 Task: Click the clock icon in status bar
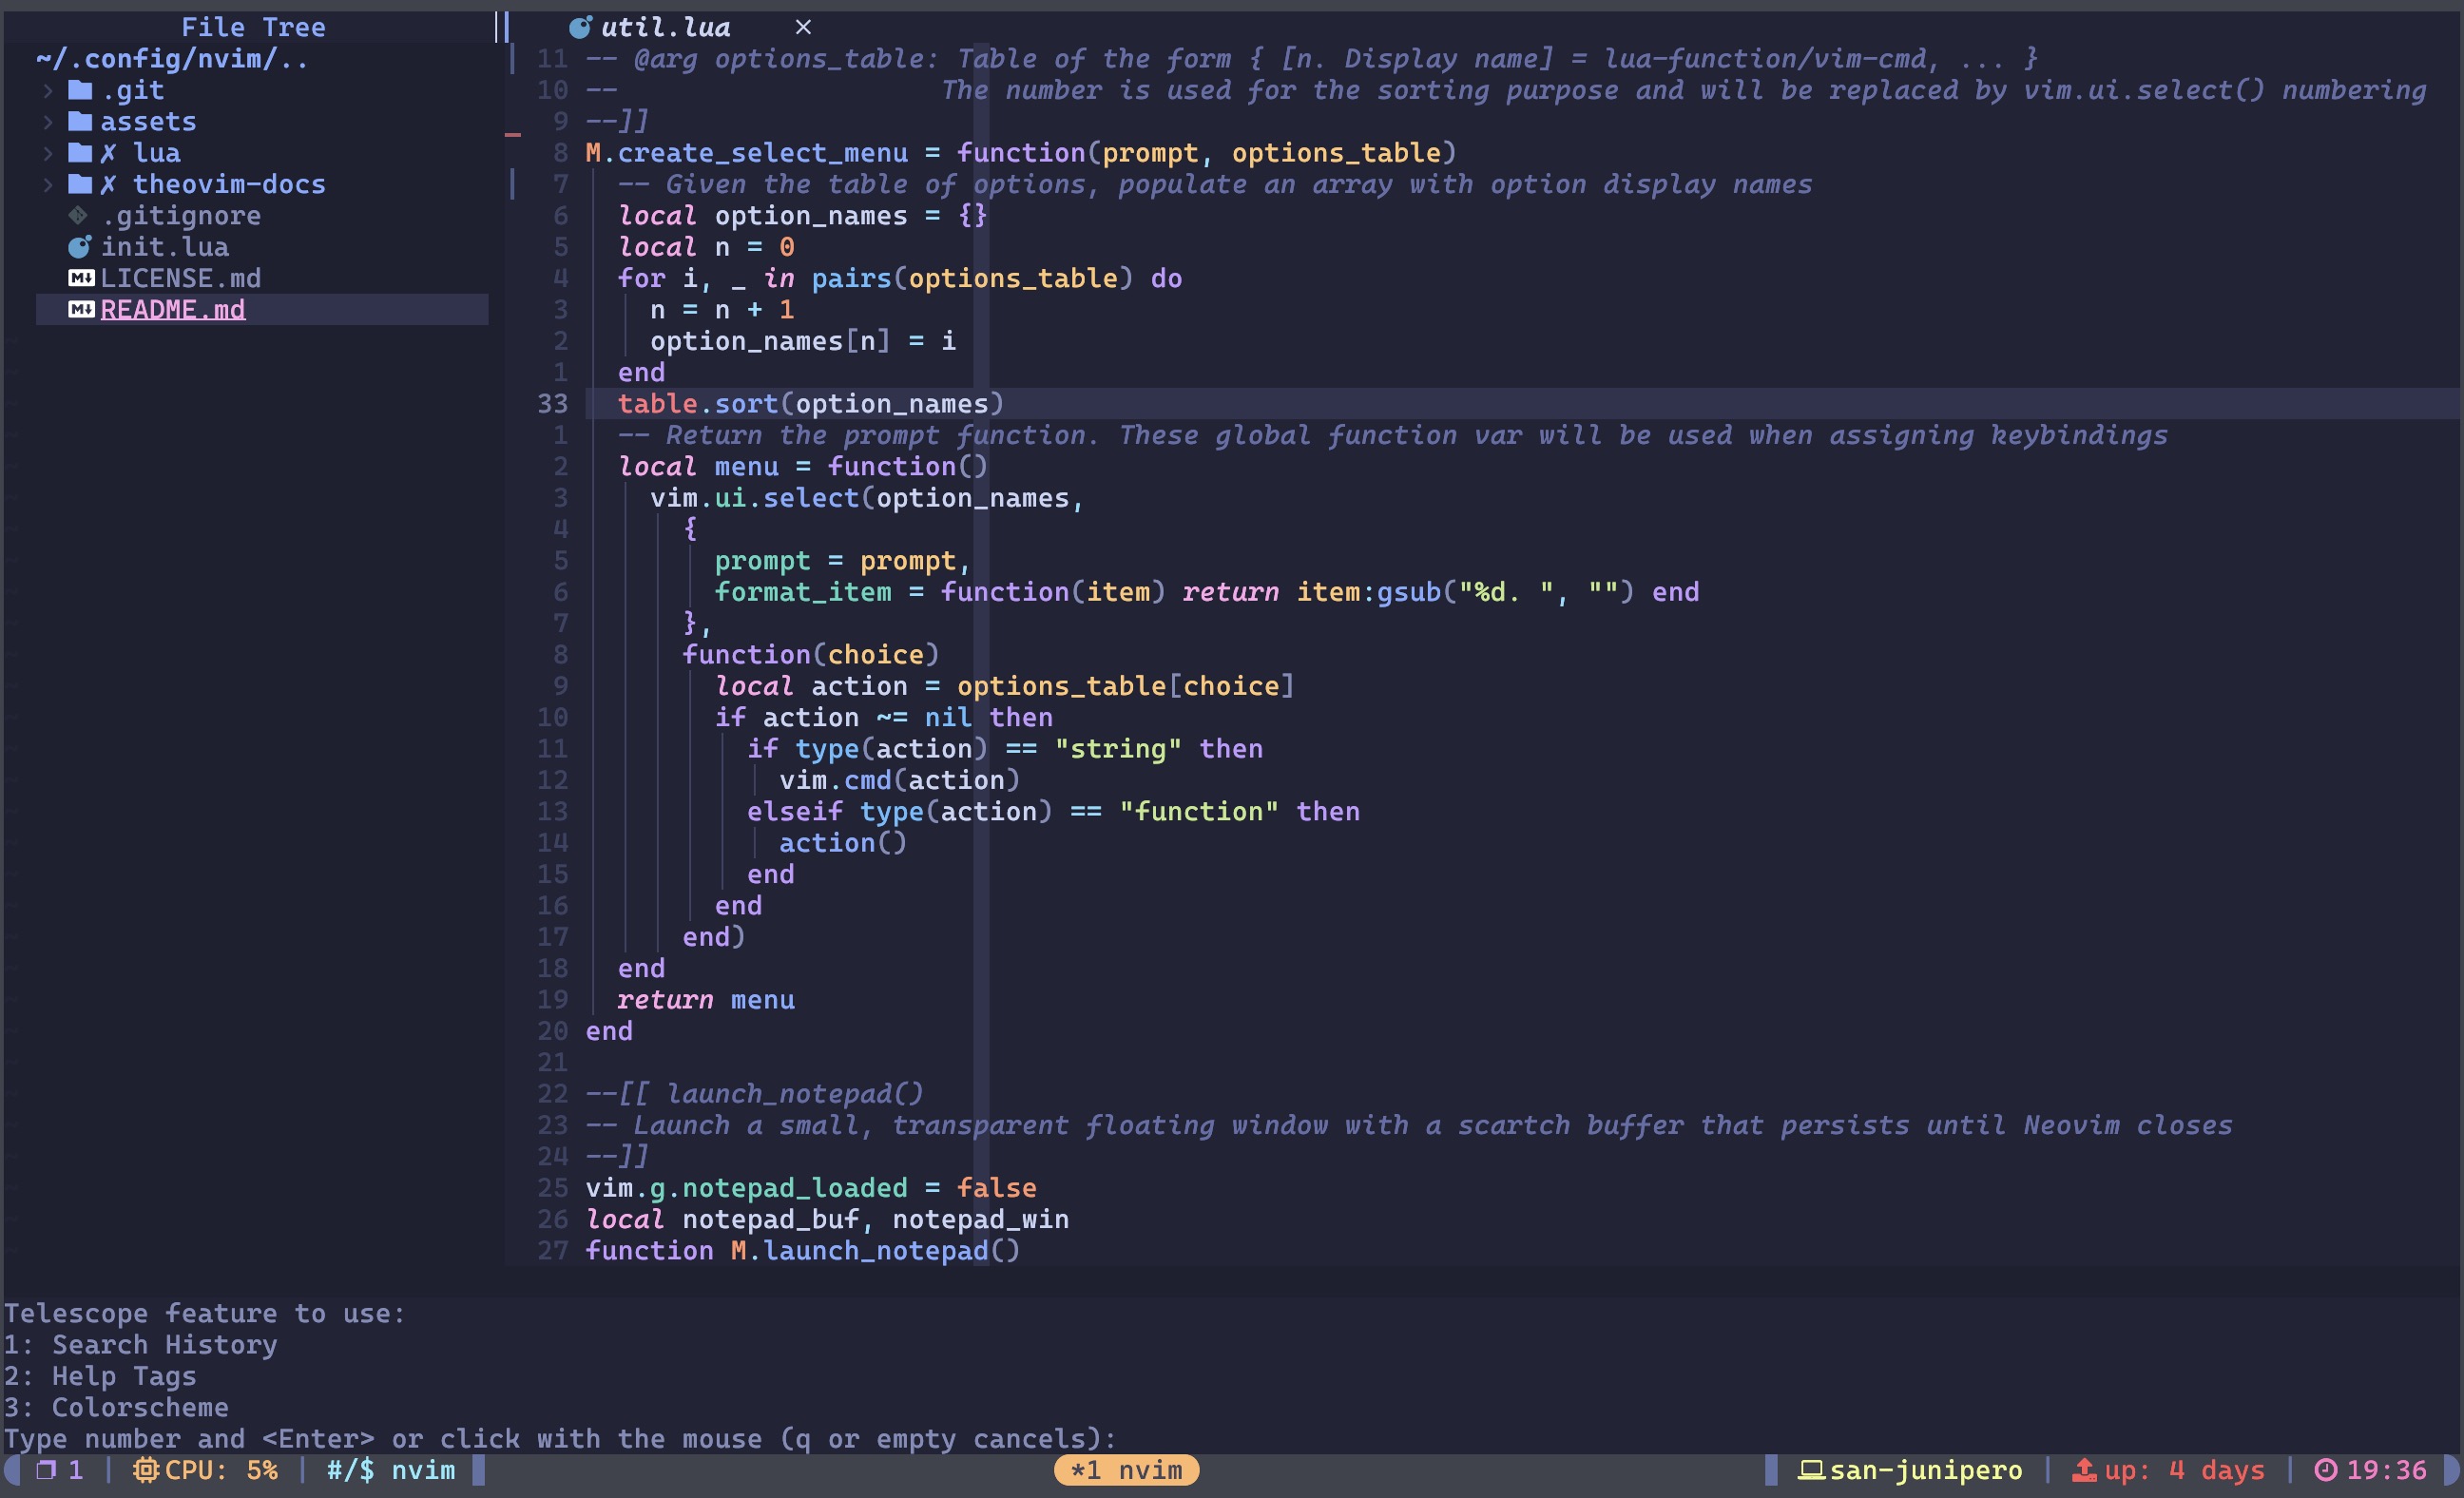click(2327, 1470)
